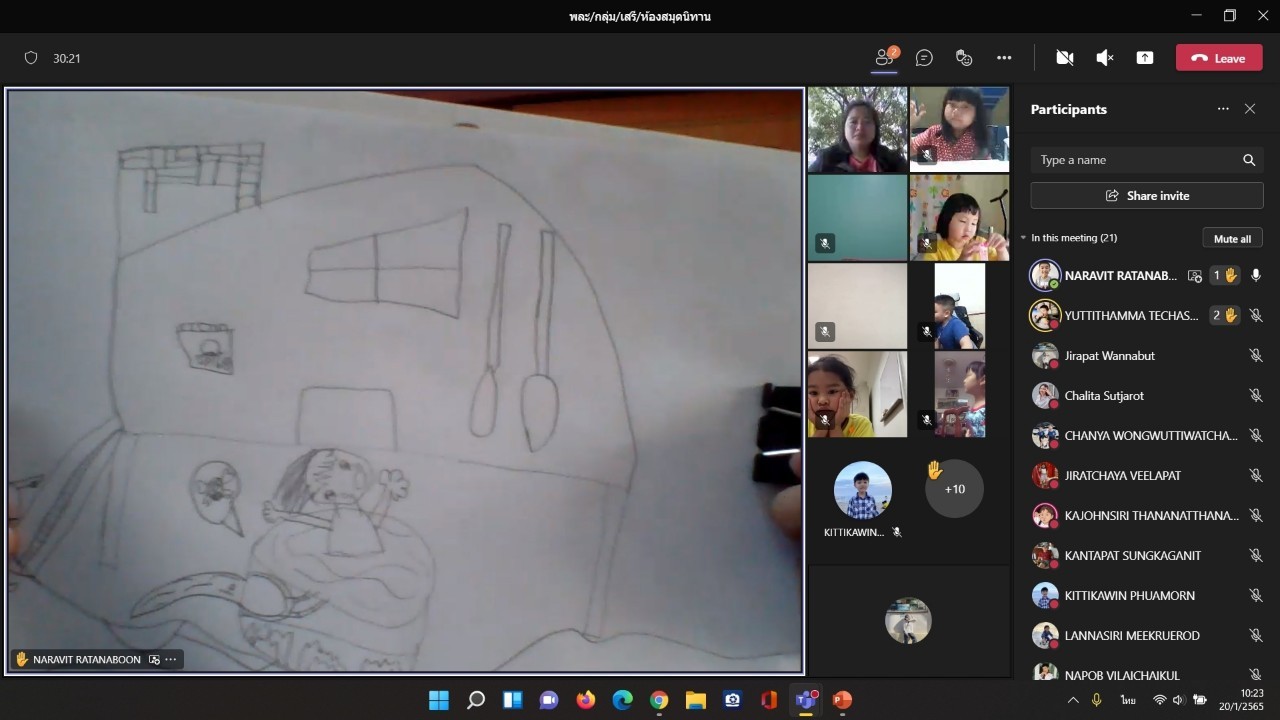The width and height of the screenshot is (1280, 720).
Task: Show the participants panel icon in toolbar
Action: (x=884, y=58)
